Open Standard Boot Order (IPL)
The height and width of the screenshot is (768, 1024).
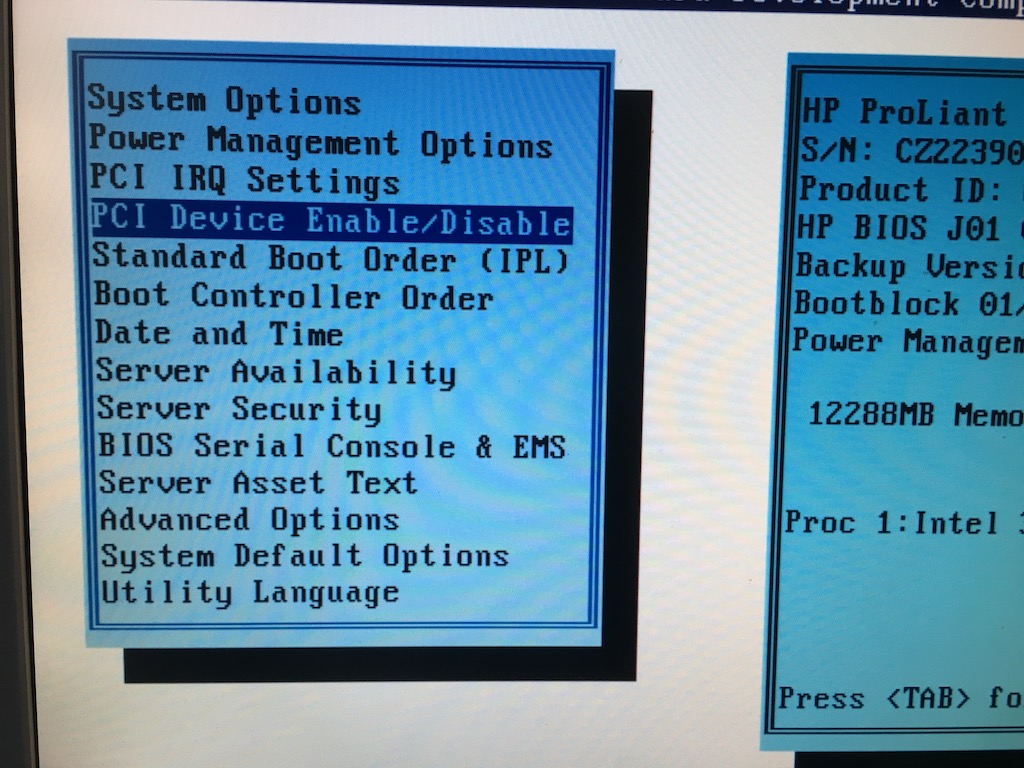coord(330,258)
